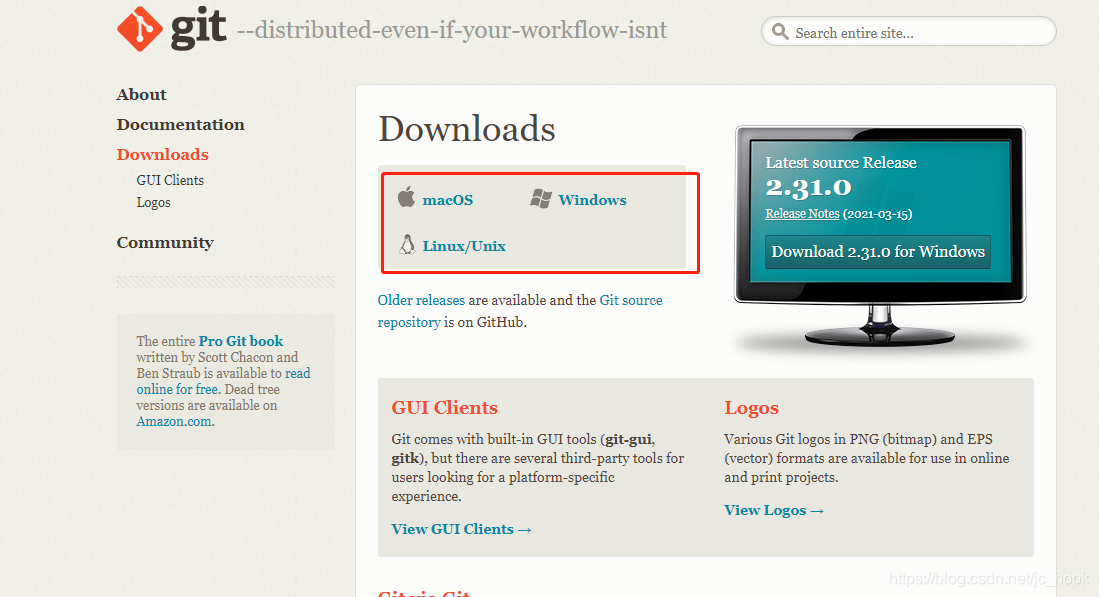Click the monitor illustration image
This screenshot has width=1099, height=597.
tap(880, 237)
